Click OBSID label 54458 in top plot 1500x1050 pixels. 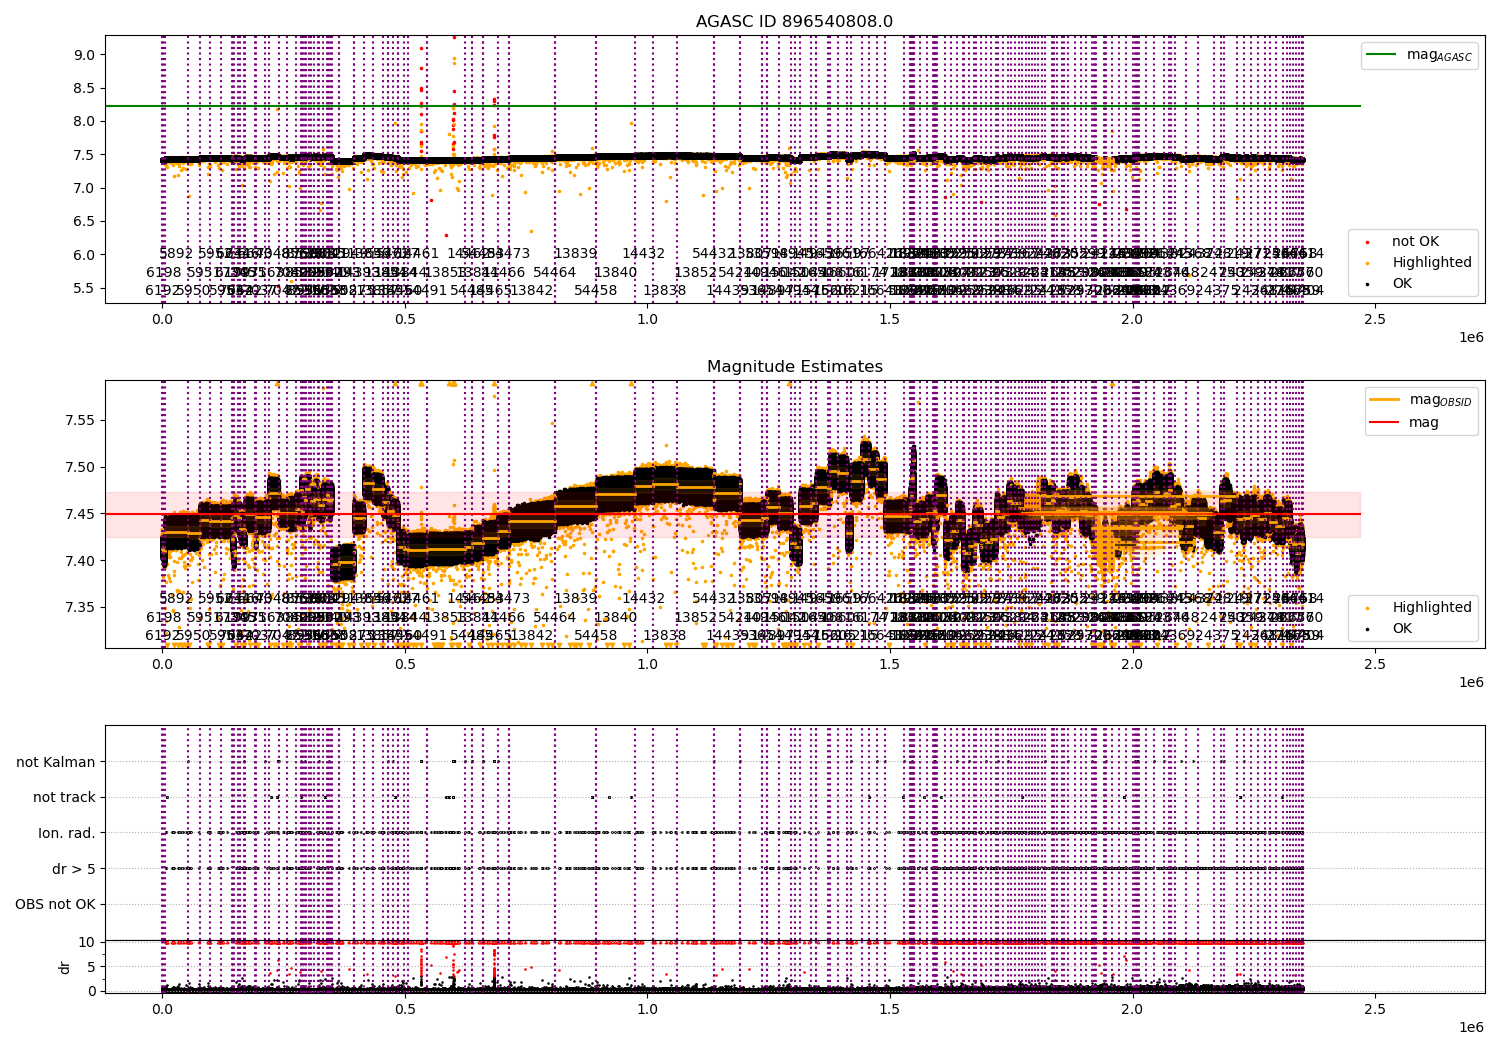click(596, 290)
